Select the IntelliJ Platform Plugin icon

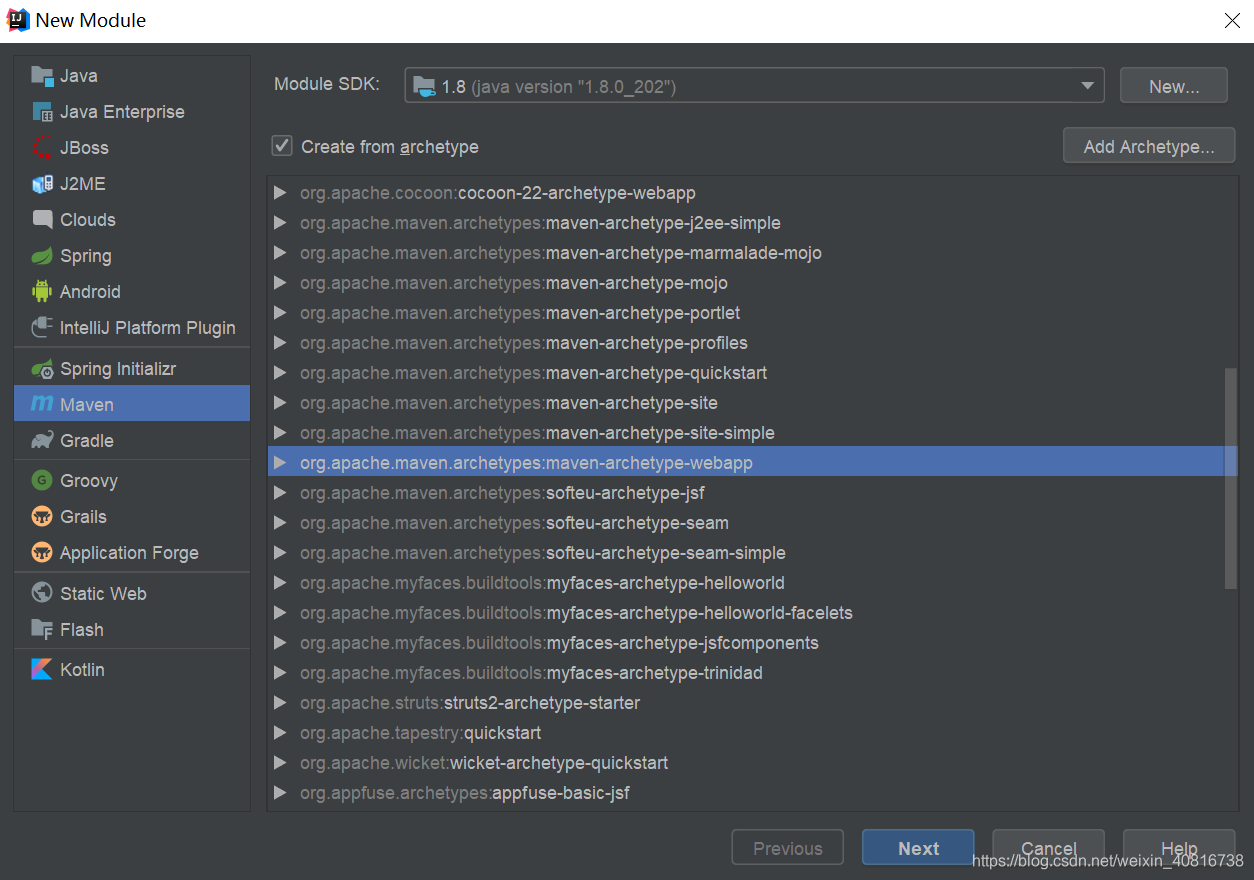click(42, 328)
